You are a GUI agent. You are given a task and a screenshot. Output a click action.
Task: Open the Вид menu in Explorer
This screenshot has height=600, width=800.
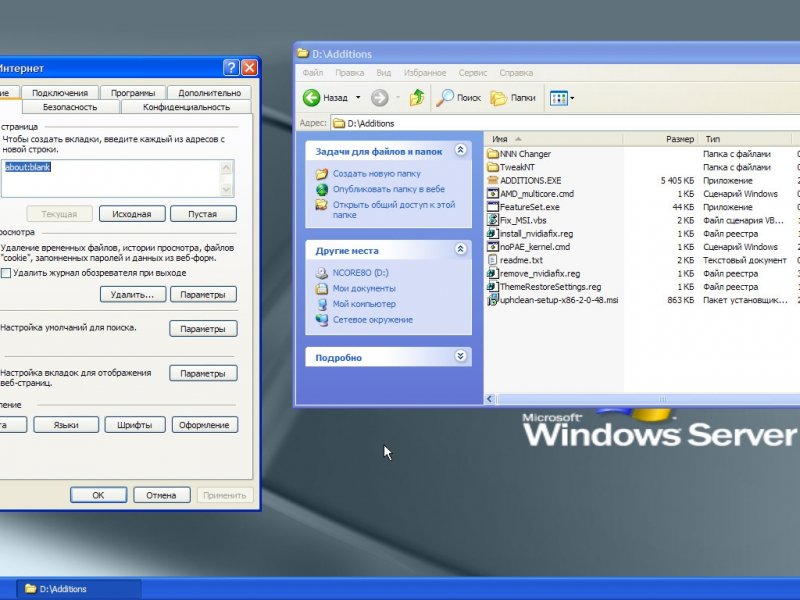coord(384,73)
